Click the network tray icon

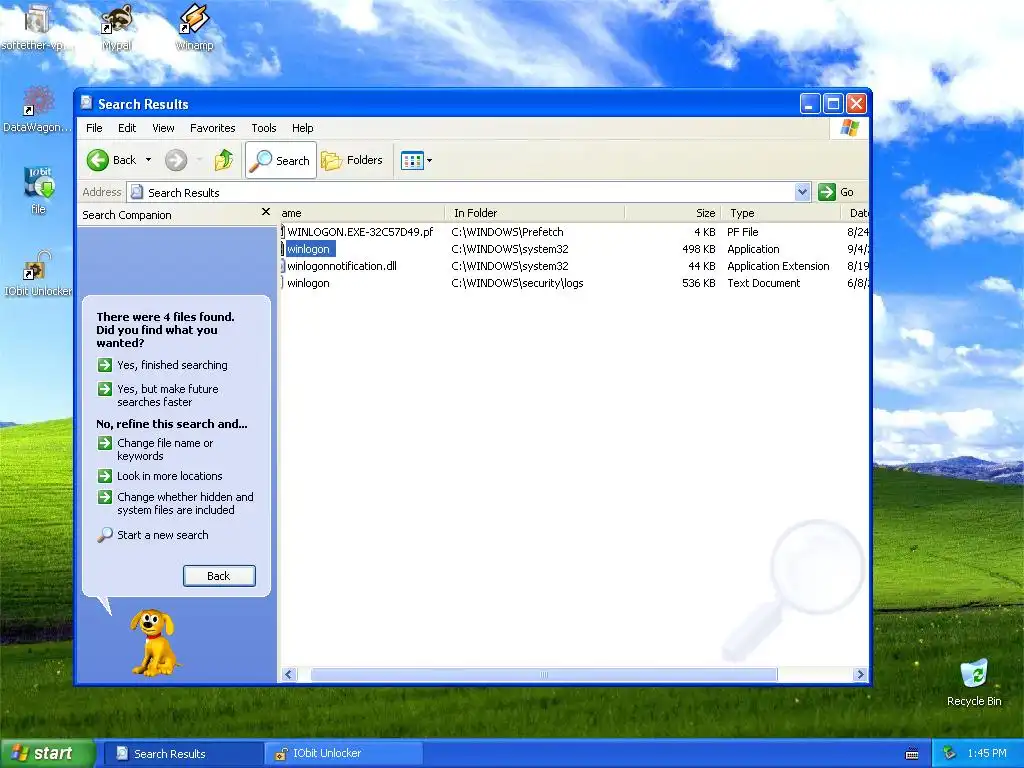(x=950, y=754)
